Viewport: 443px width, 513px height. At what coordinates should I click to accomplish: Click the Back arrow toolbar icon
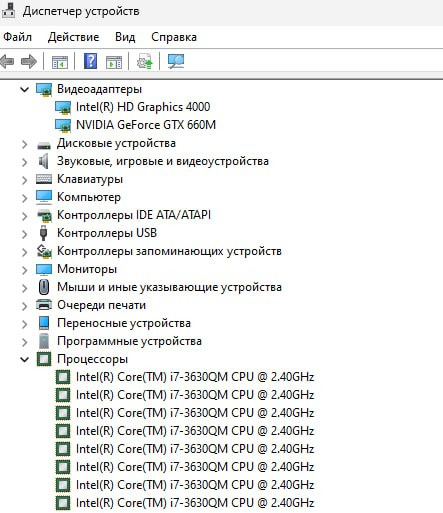(x=7, y=62)
